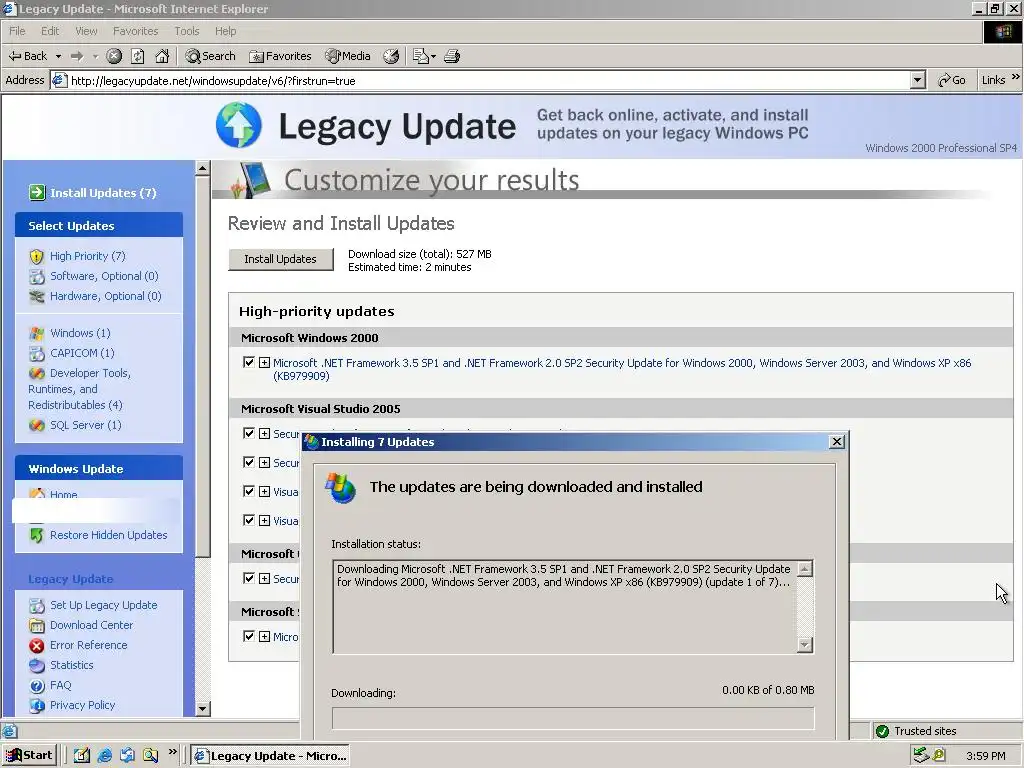Viewport: 1024px width, 768px height.
Task: Uncheck the first Visual Studio 2005 update
Action: (x=248, y=433)
